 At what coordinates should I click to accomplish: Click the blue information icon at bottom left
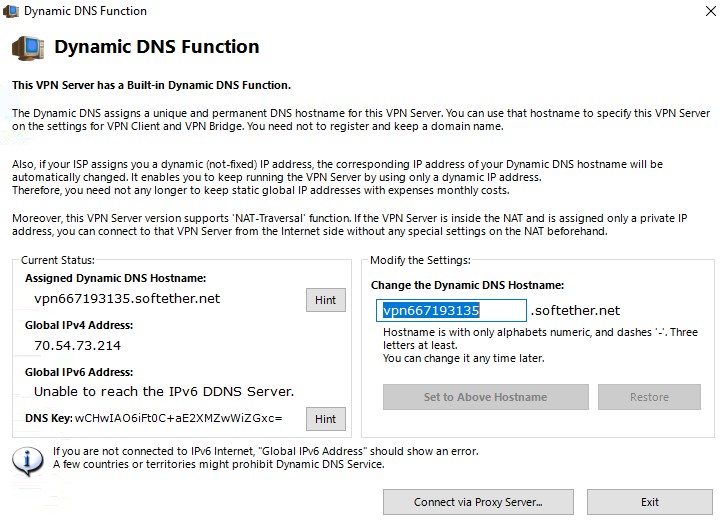30,459
